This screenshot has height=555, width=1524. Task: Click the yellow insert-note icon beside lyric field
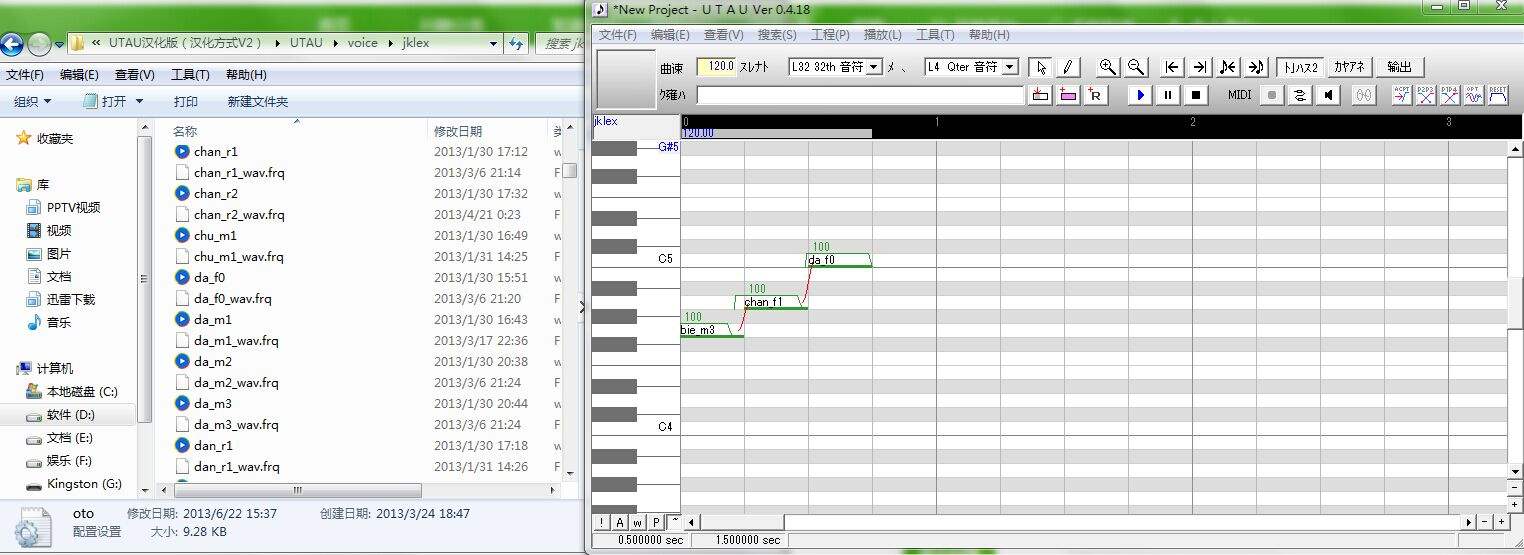click(x=1040, y=95)
